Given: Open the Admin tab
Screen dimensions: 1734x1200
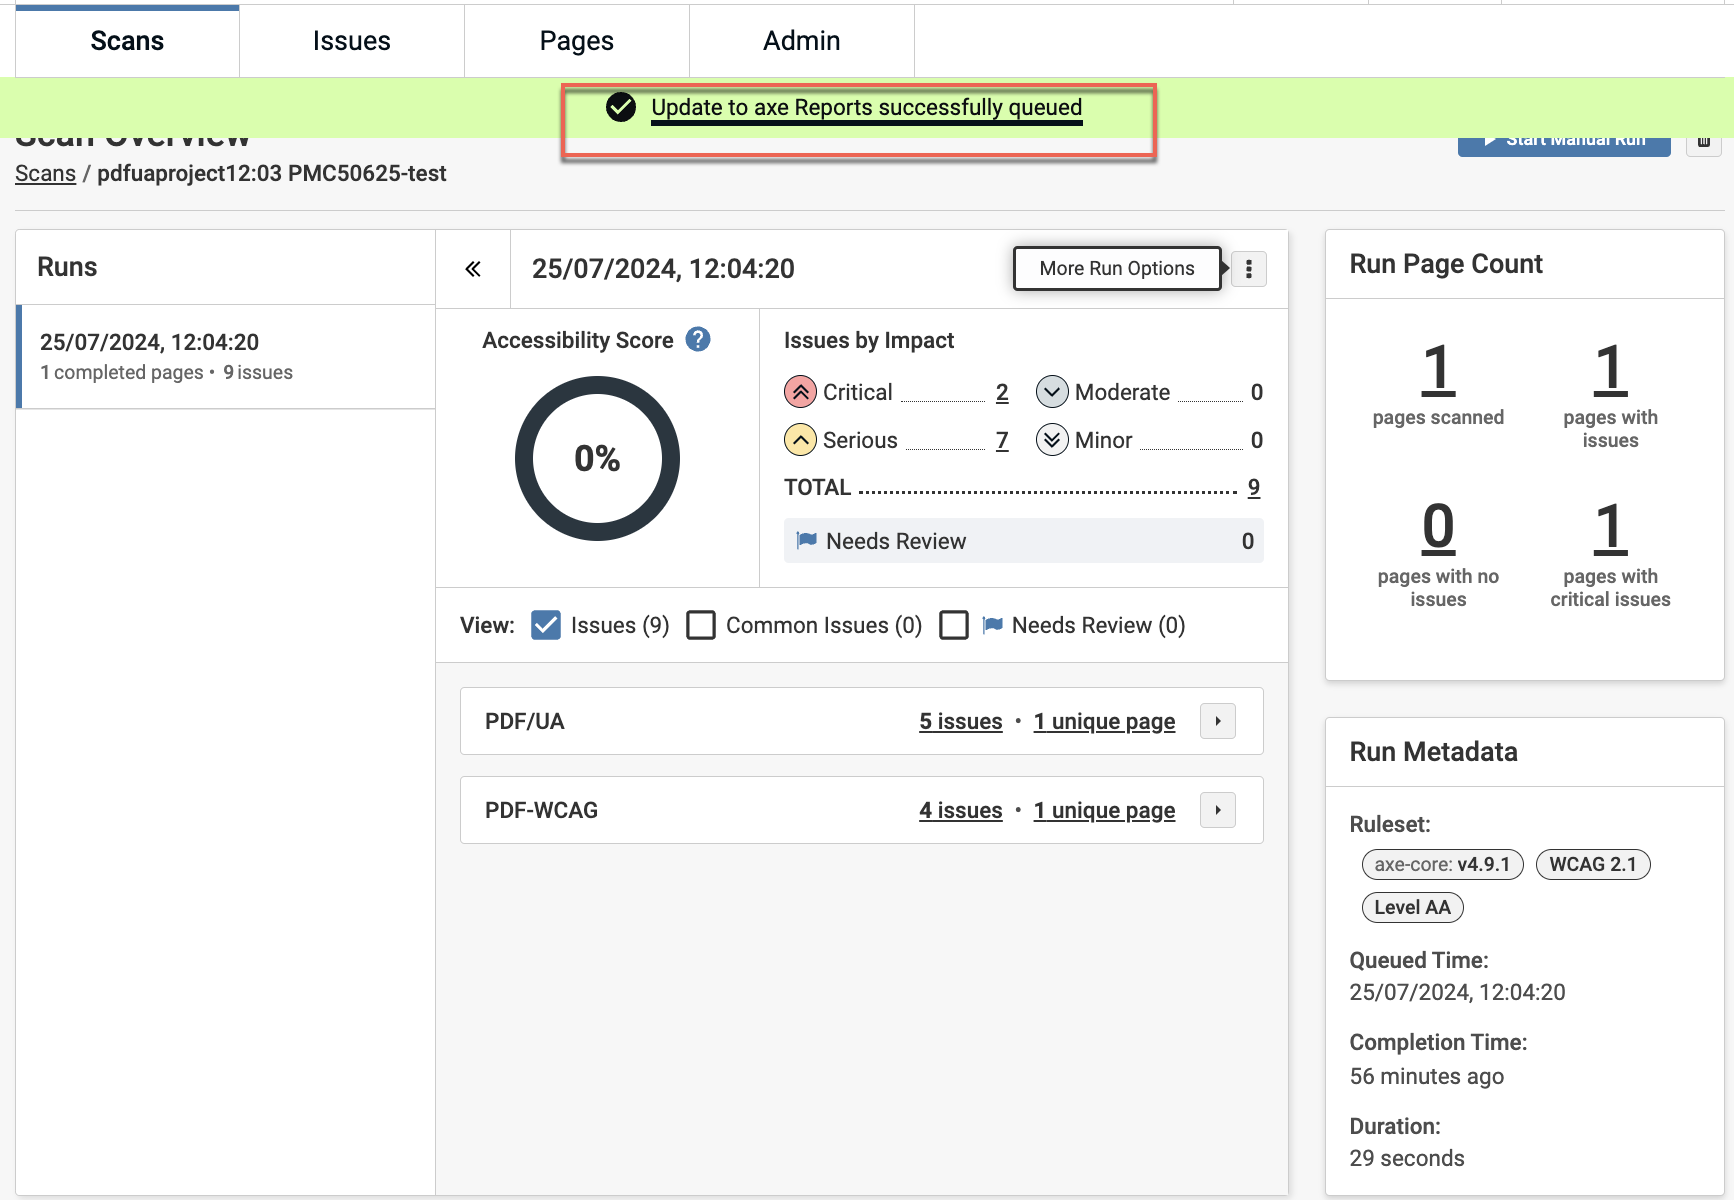Looking at the screenshot, I should (x=801, y=41).
